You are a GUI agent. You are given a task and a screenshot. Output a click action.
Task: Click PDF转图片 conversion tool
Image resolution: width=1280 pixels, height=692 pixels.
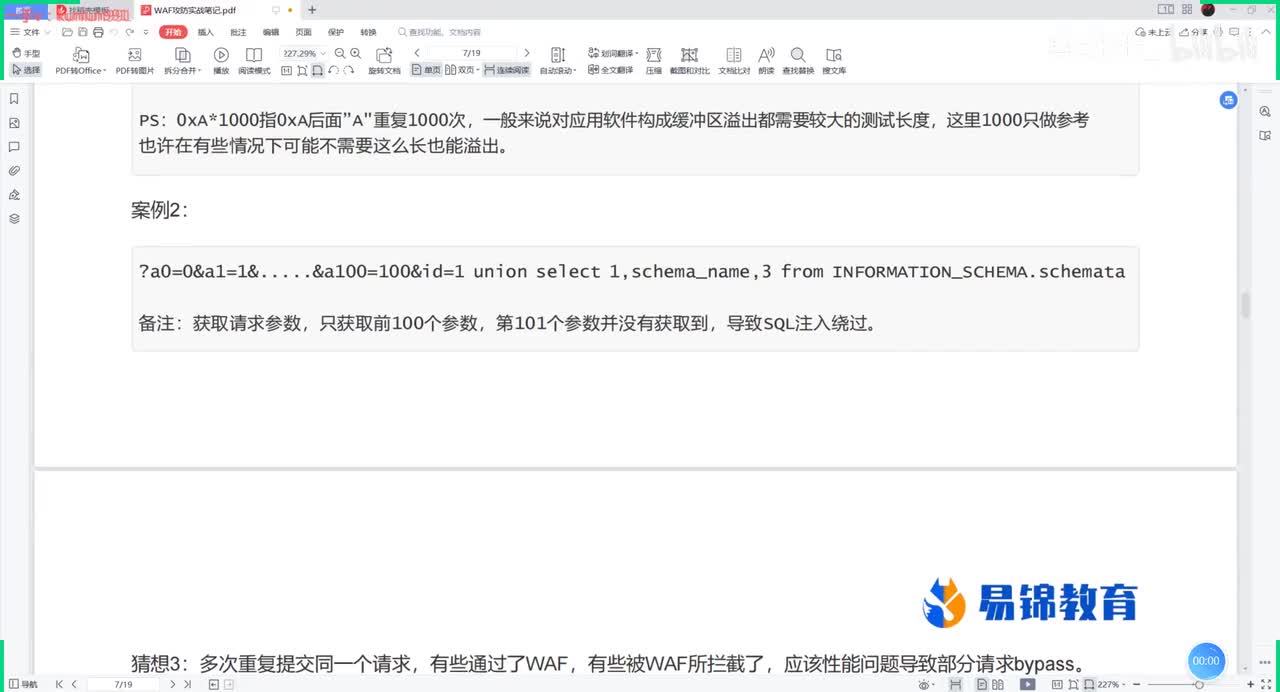(135, 61)
